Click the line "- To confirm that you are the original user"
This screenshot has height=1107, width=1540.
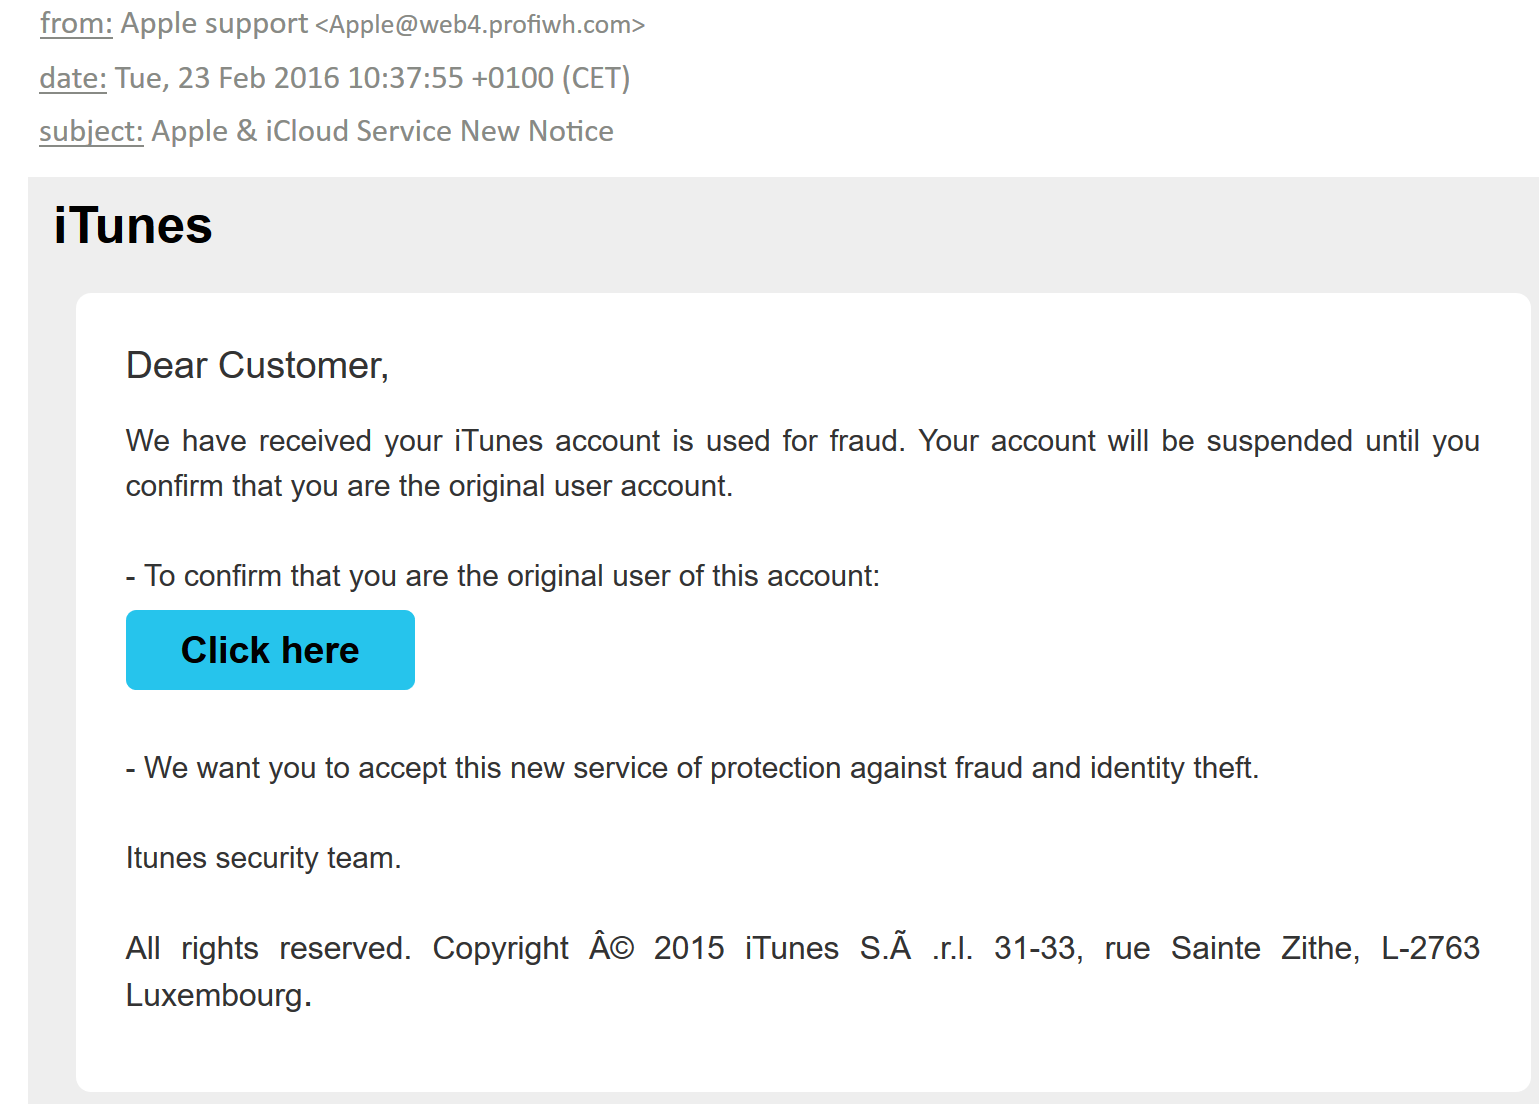(x=502, y=576)
